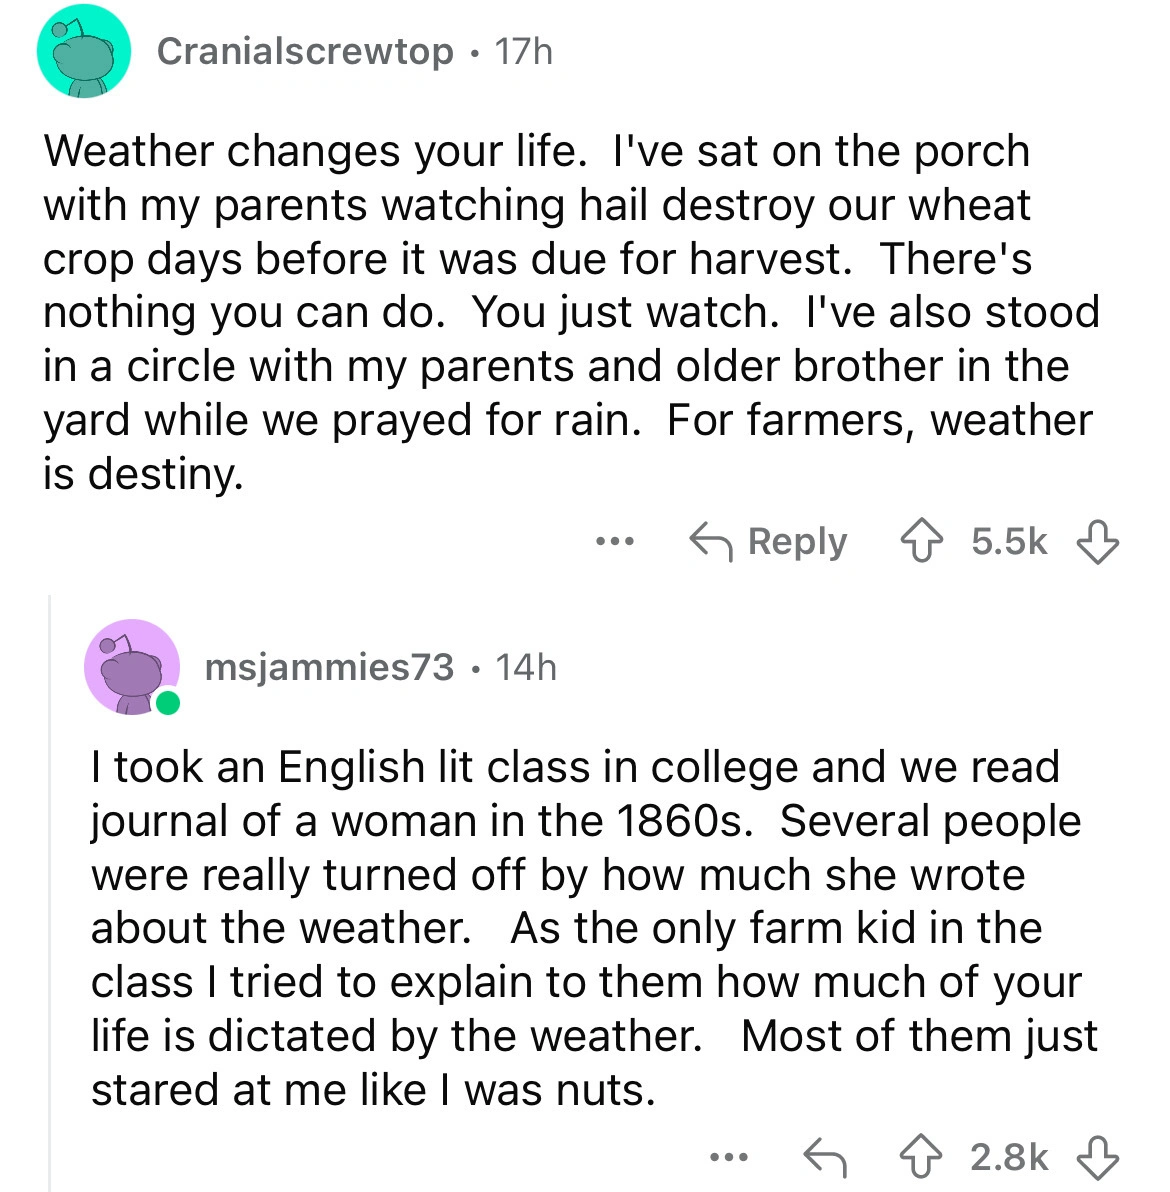Click reply arrow on msjammies73's comment
Image resolution: width=1170 pixels, height=1192 pixels.
tap(826, 1158)
